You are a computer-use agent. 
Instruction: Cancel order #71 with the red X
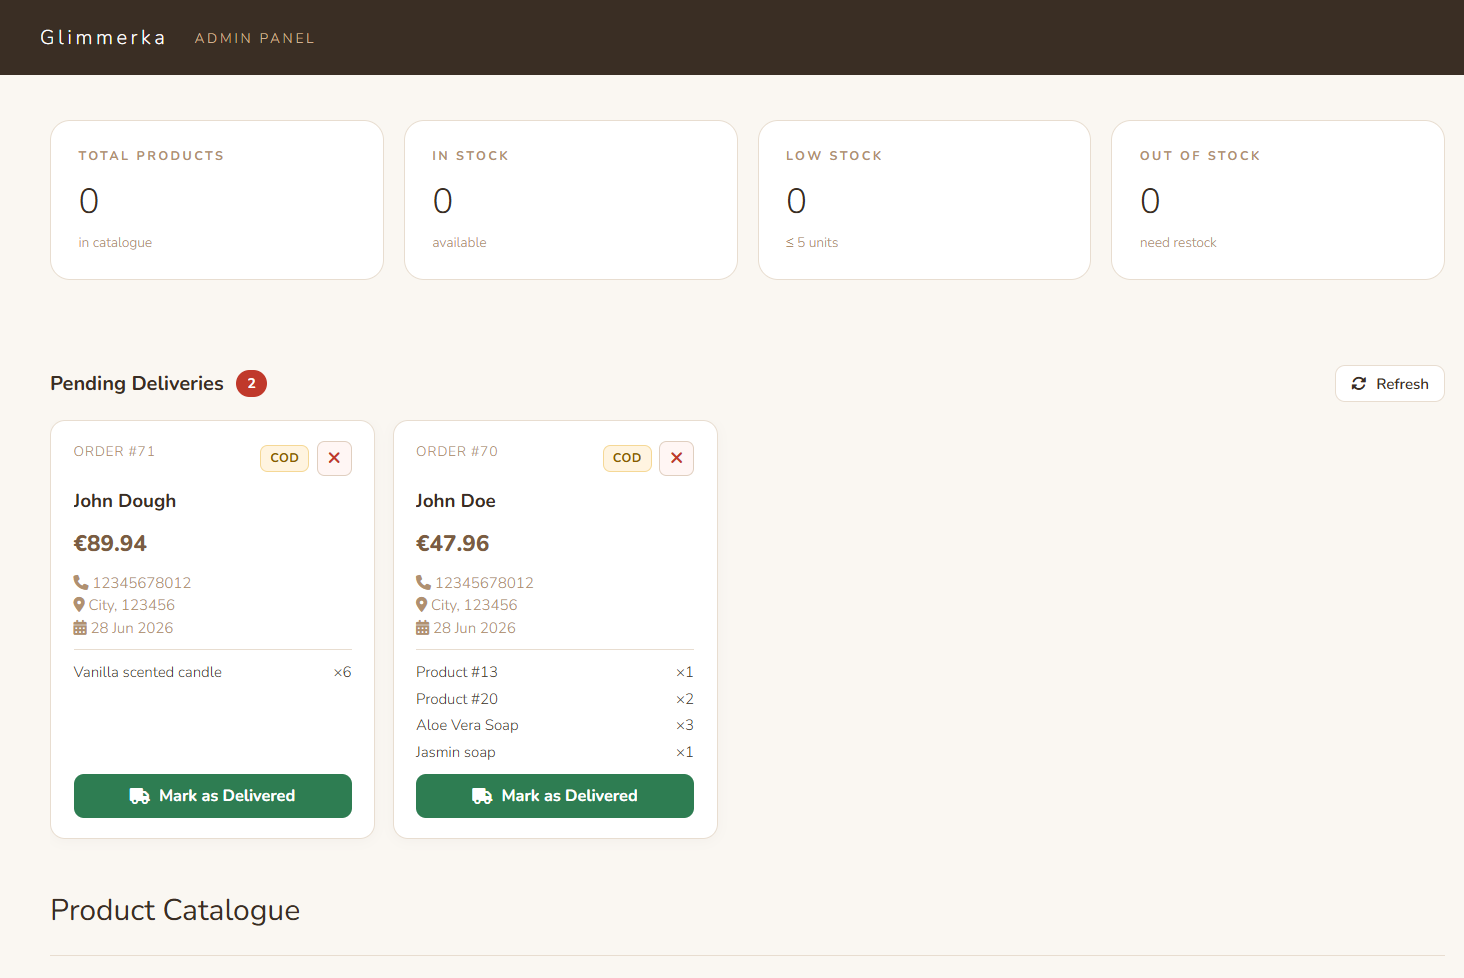pos(334,458)
